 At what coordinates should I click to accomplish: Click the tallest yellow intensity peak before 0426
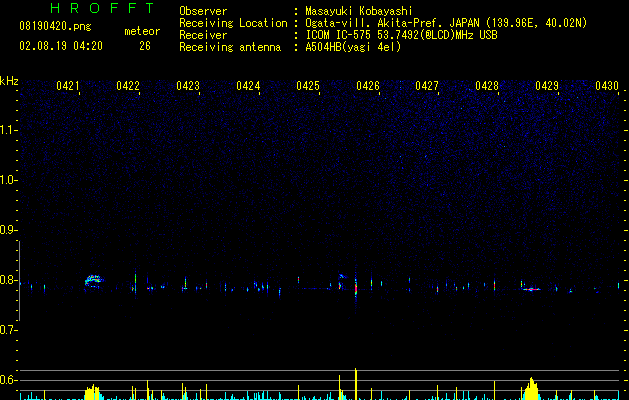click(x=355, y=384)
